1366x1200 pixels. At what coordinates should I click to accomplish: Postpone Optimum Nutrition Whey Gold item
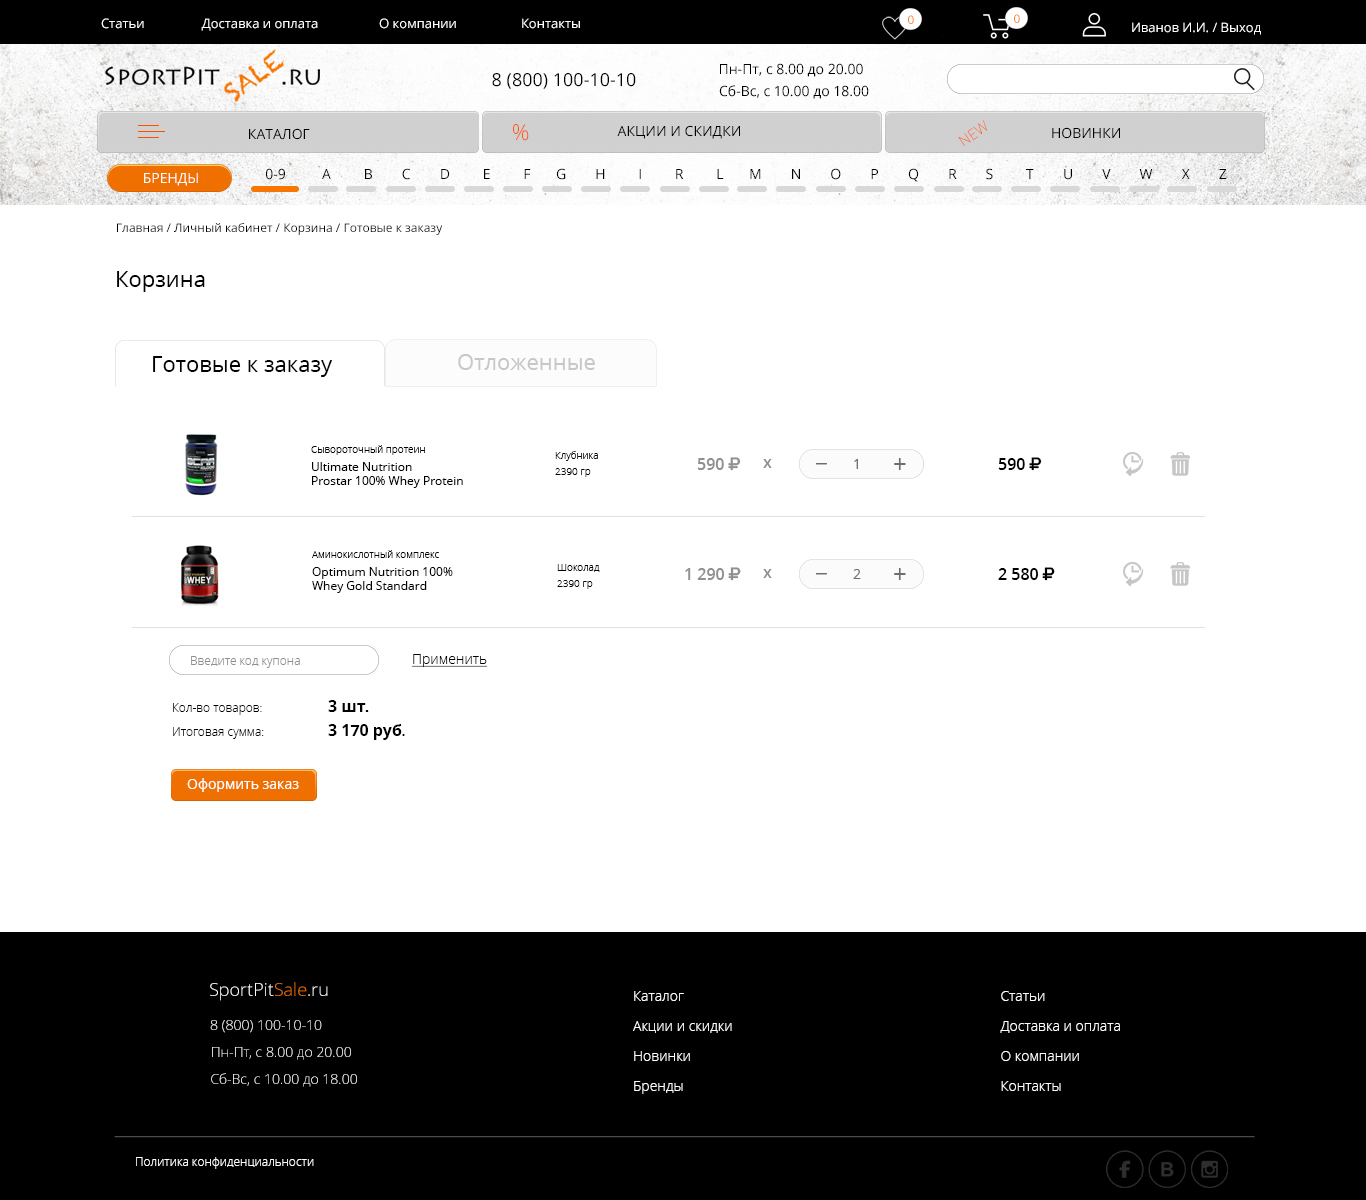click(1132, 574)
